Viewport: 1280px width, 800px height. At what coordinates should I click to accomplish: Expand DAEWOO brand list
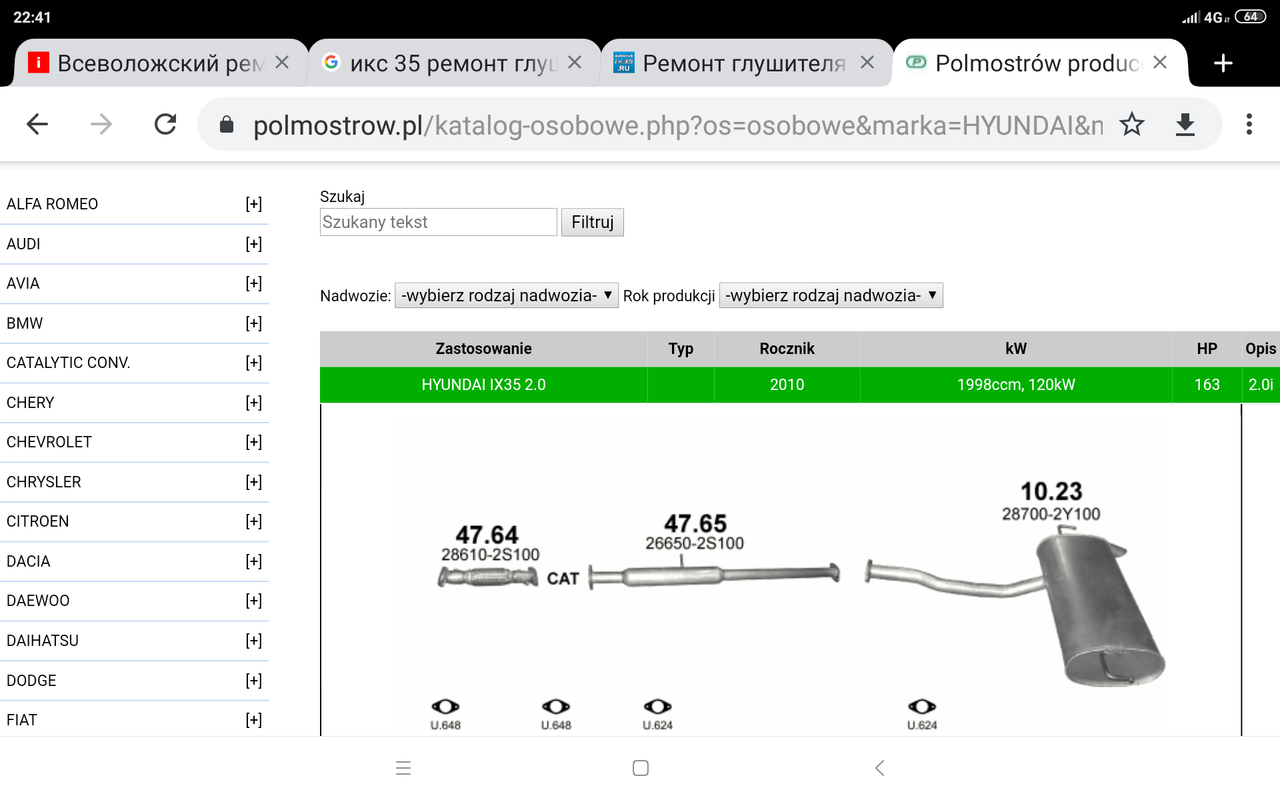click(254, 601)
